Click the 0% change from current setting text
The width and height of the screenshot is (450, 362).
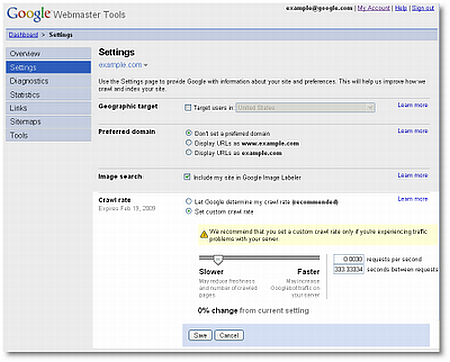point(253,310)
